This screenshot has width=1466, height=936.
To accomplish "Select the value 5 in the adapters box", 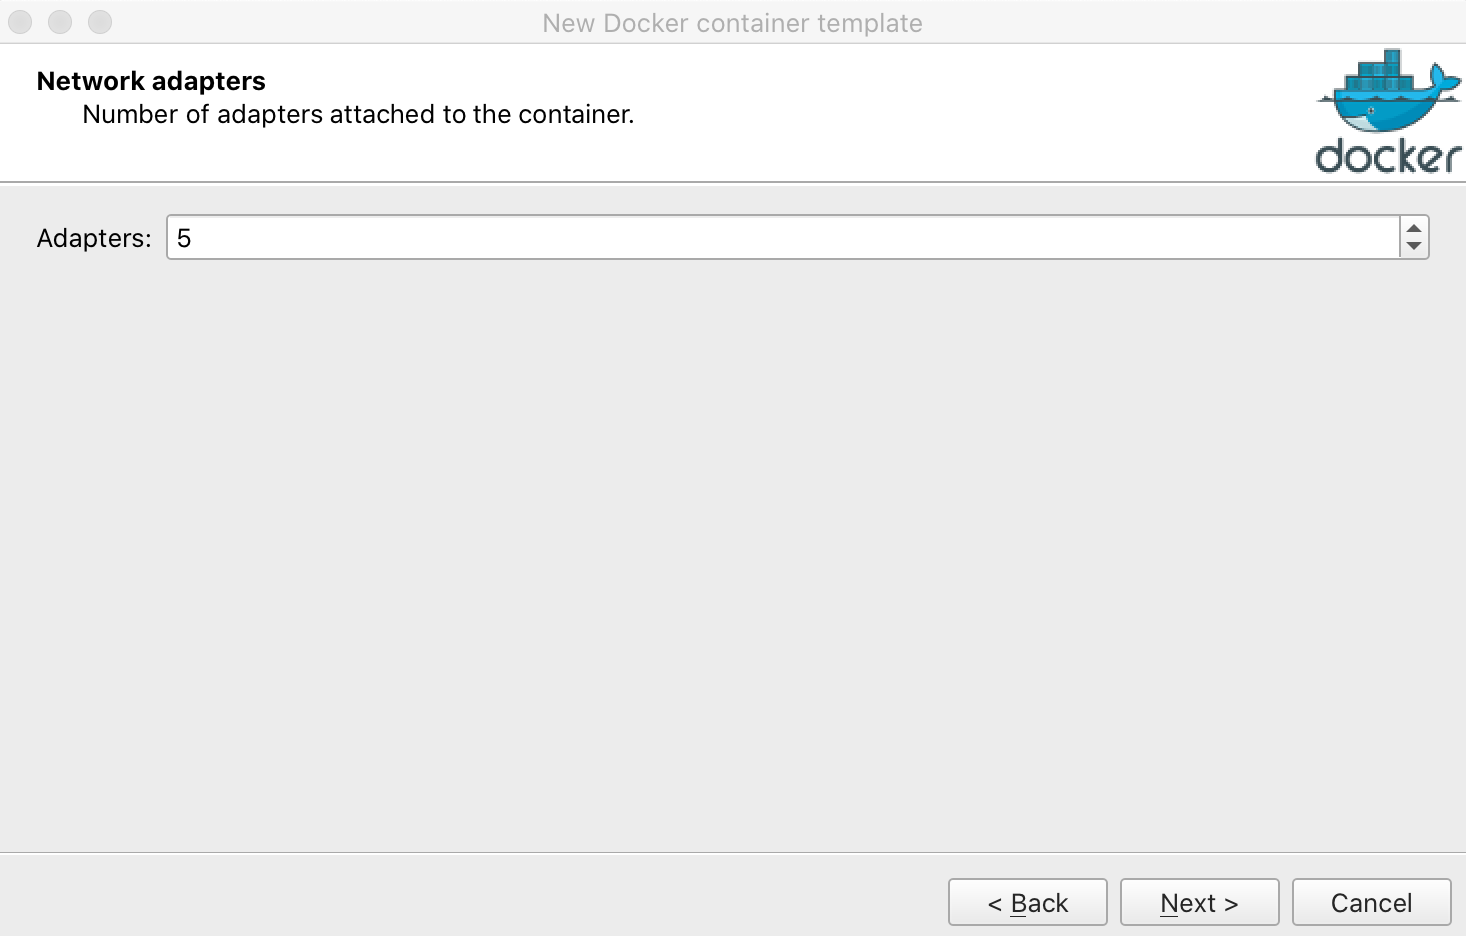I will point(182,237).
